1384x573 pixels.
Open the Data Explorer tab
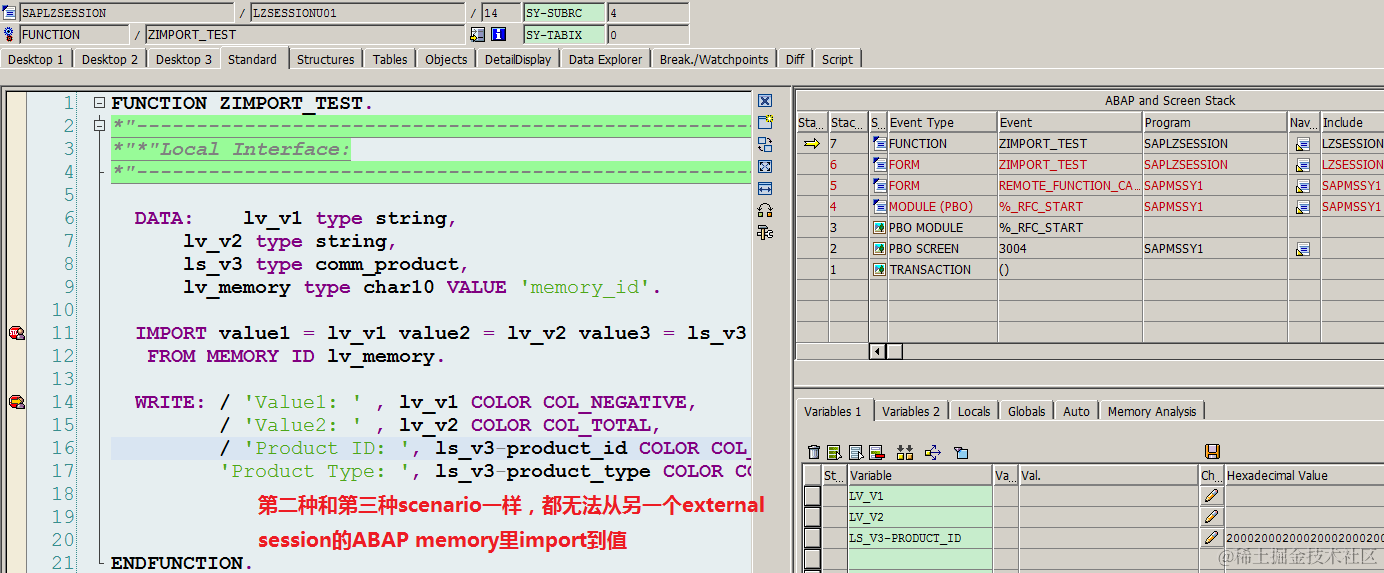(606, 59)
